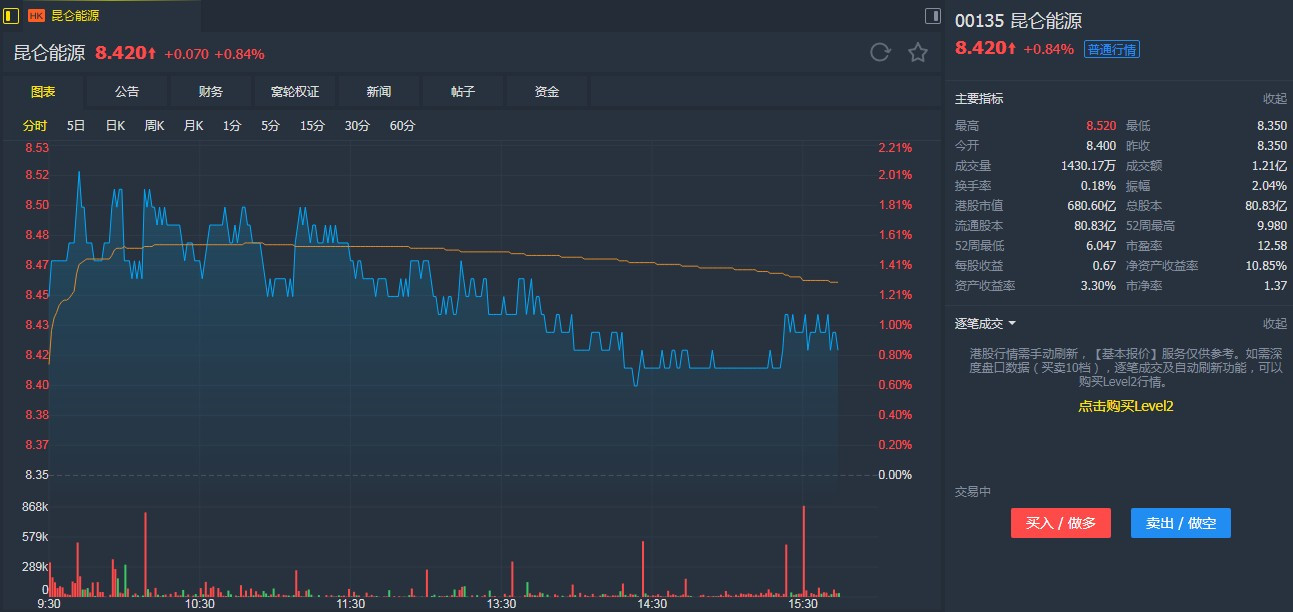Click the 成交量 value 1430.17万
Viewport: 1293px width, 612px height.
point(1088,165)
